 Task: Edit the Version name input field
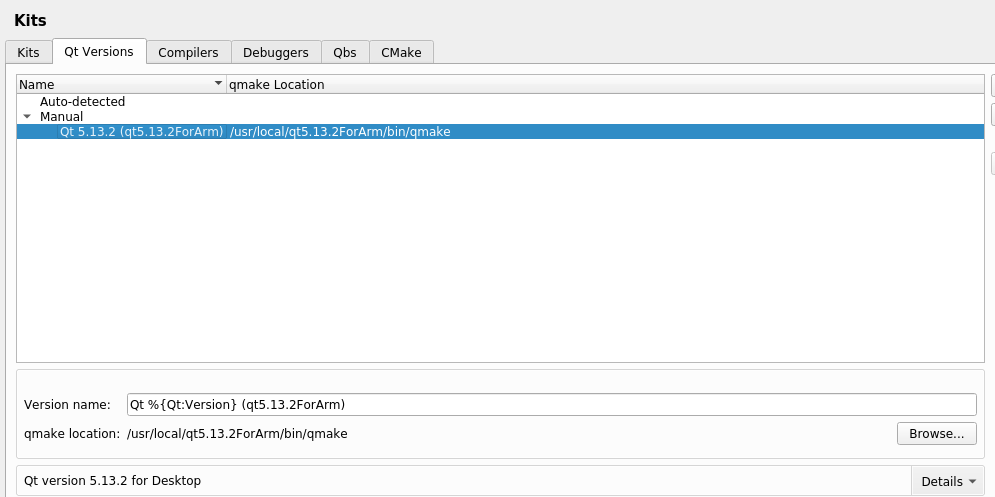(551, 404)
